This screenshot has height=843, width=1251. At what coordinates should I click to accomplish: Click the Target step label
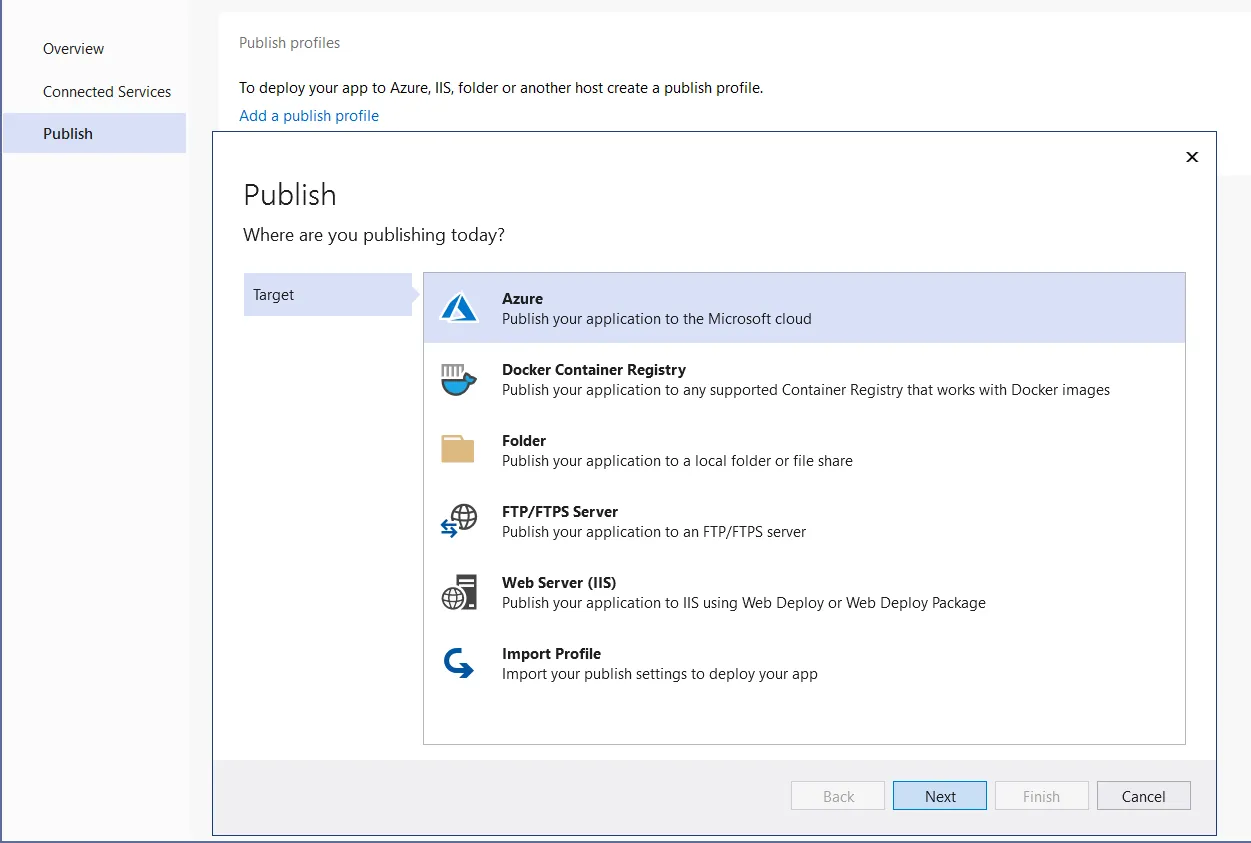point(273,294)
